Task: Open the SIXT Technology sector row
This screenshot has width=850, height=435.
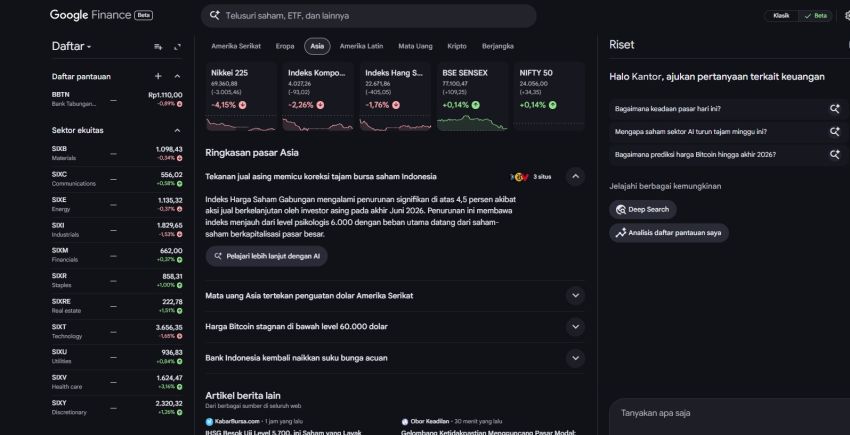Action: coord(117,331)
